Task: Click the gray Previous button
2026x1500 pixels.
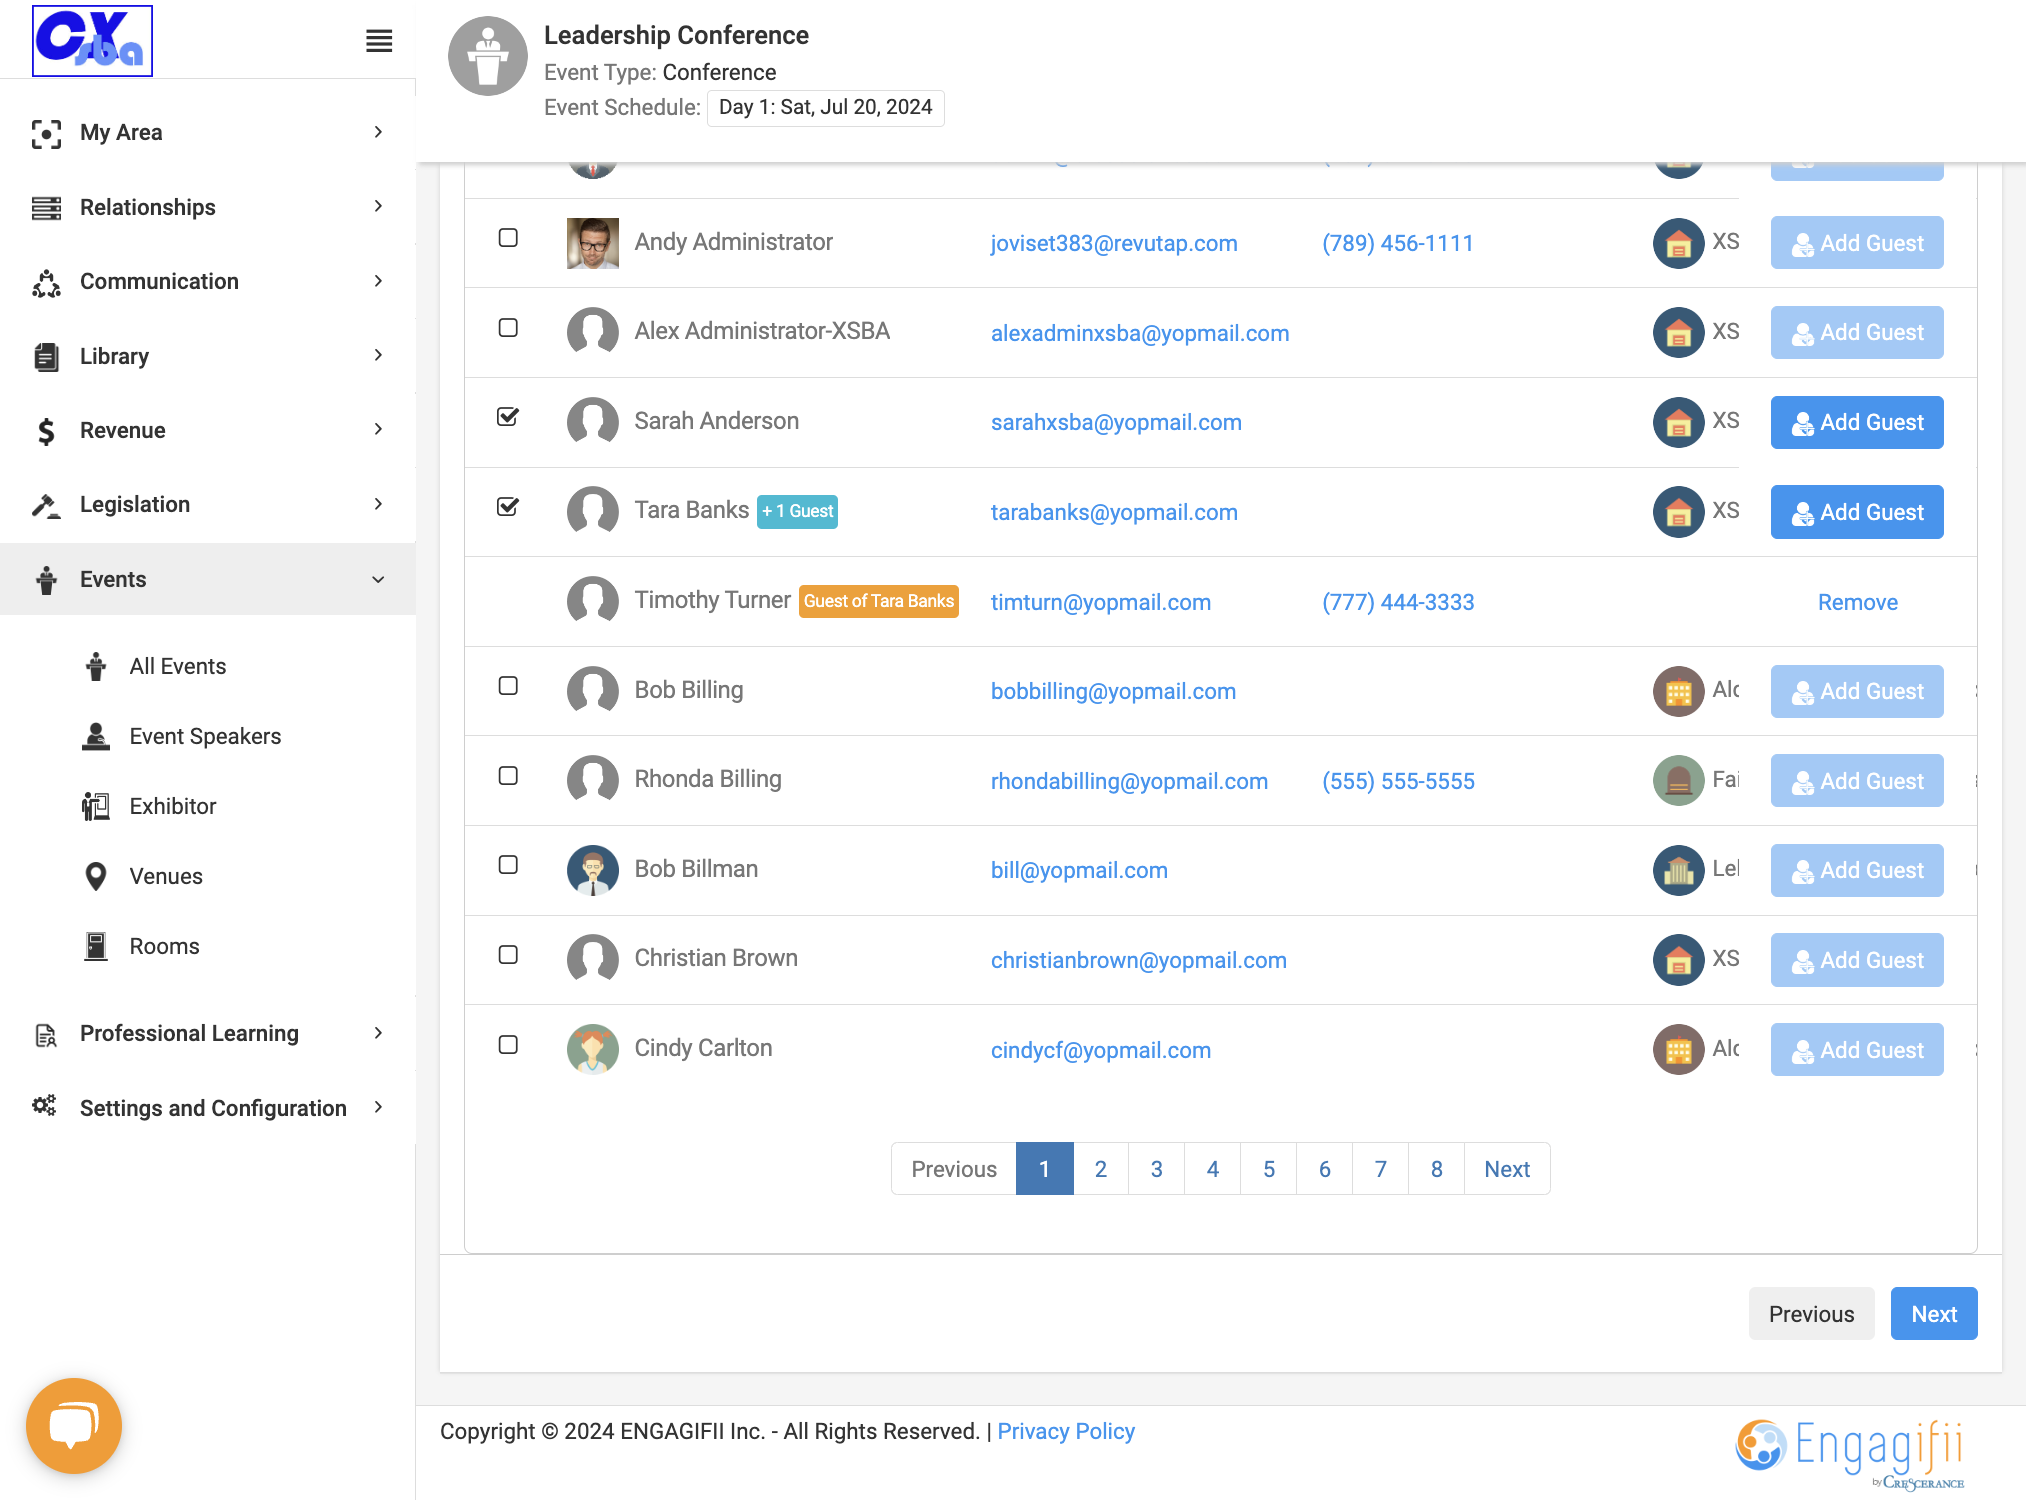Action: (x=1811, y=1314)
